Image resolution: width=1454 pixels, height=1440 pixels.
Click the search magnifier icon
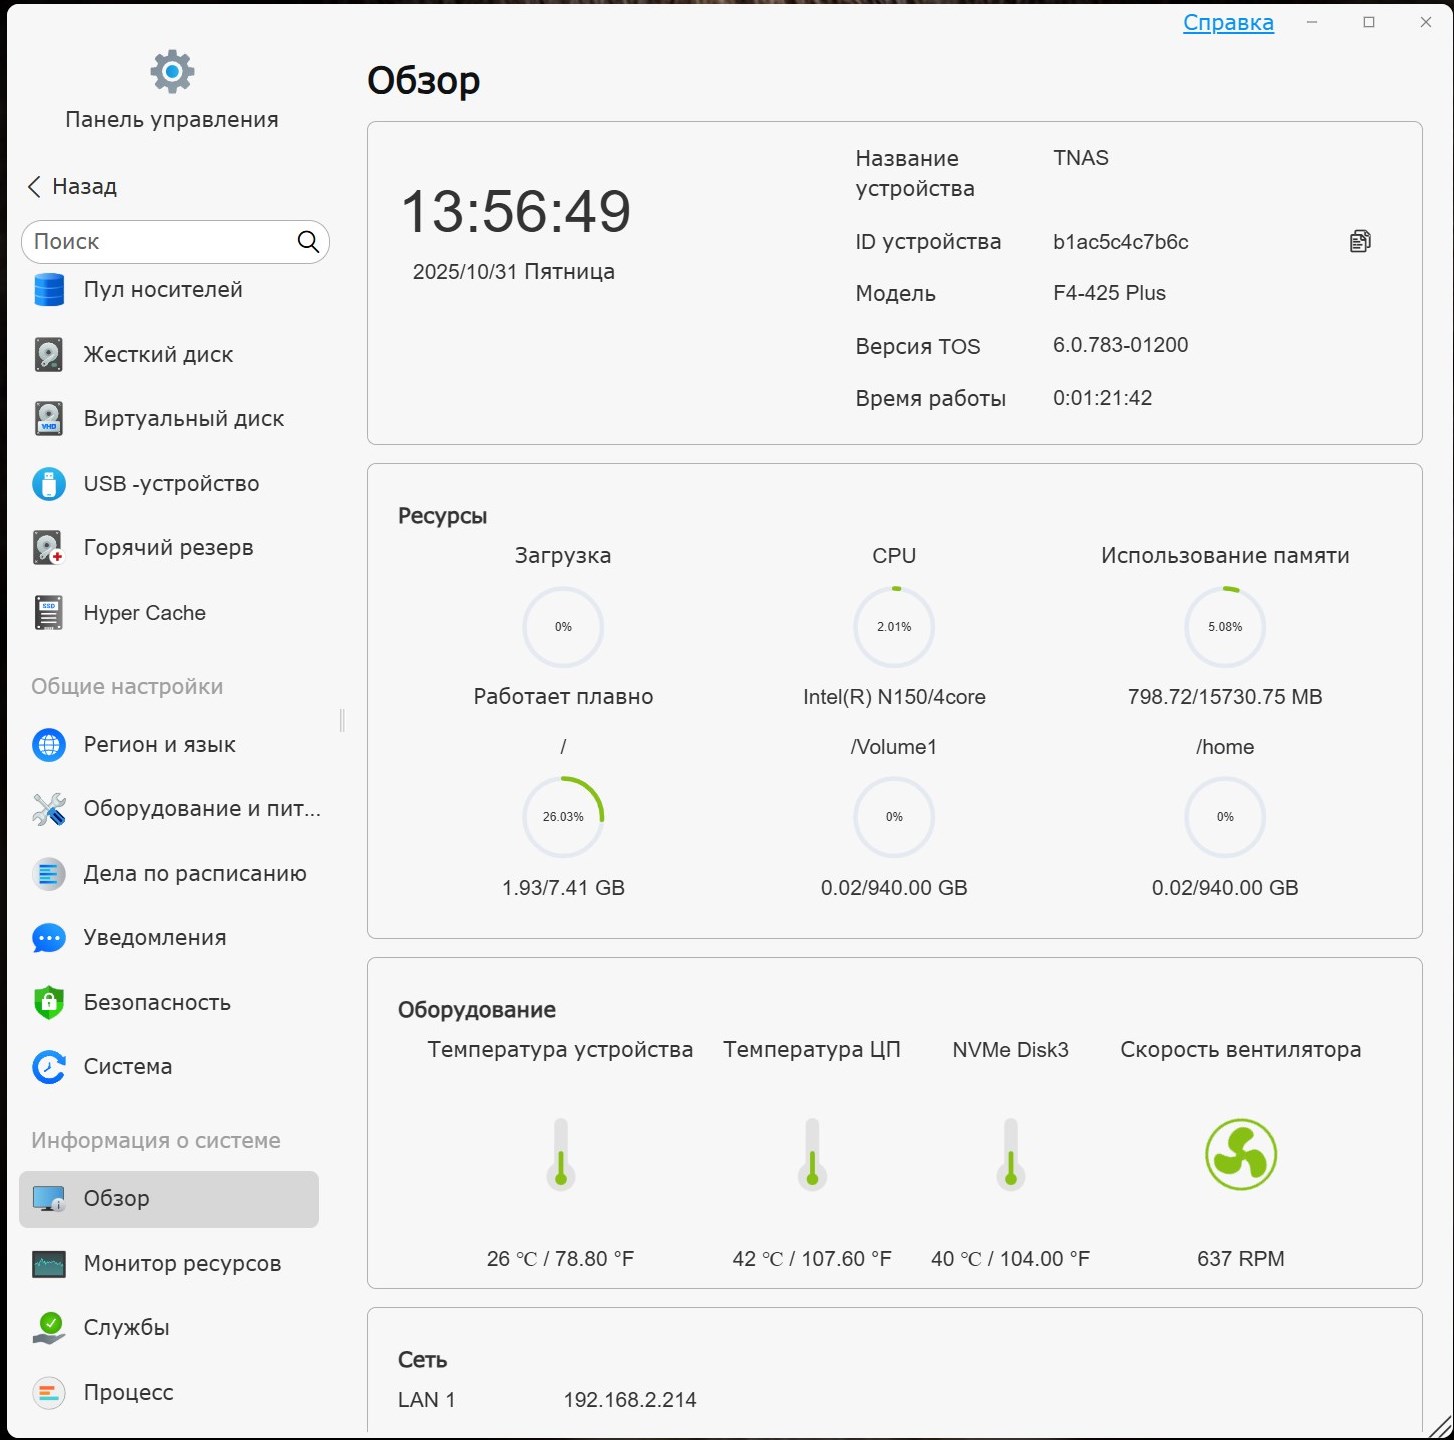point(308,242)
